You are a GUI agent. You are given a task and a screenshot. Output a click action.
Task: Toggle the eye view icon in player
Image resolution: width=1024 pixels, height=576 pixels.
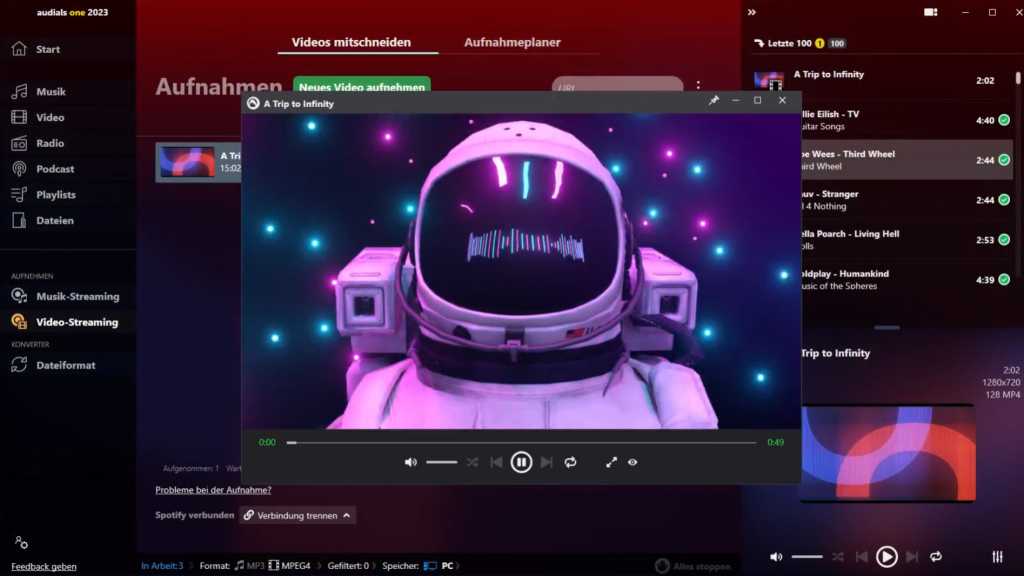pos(632,462)
